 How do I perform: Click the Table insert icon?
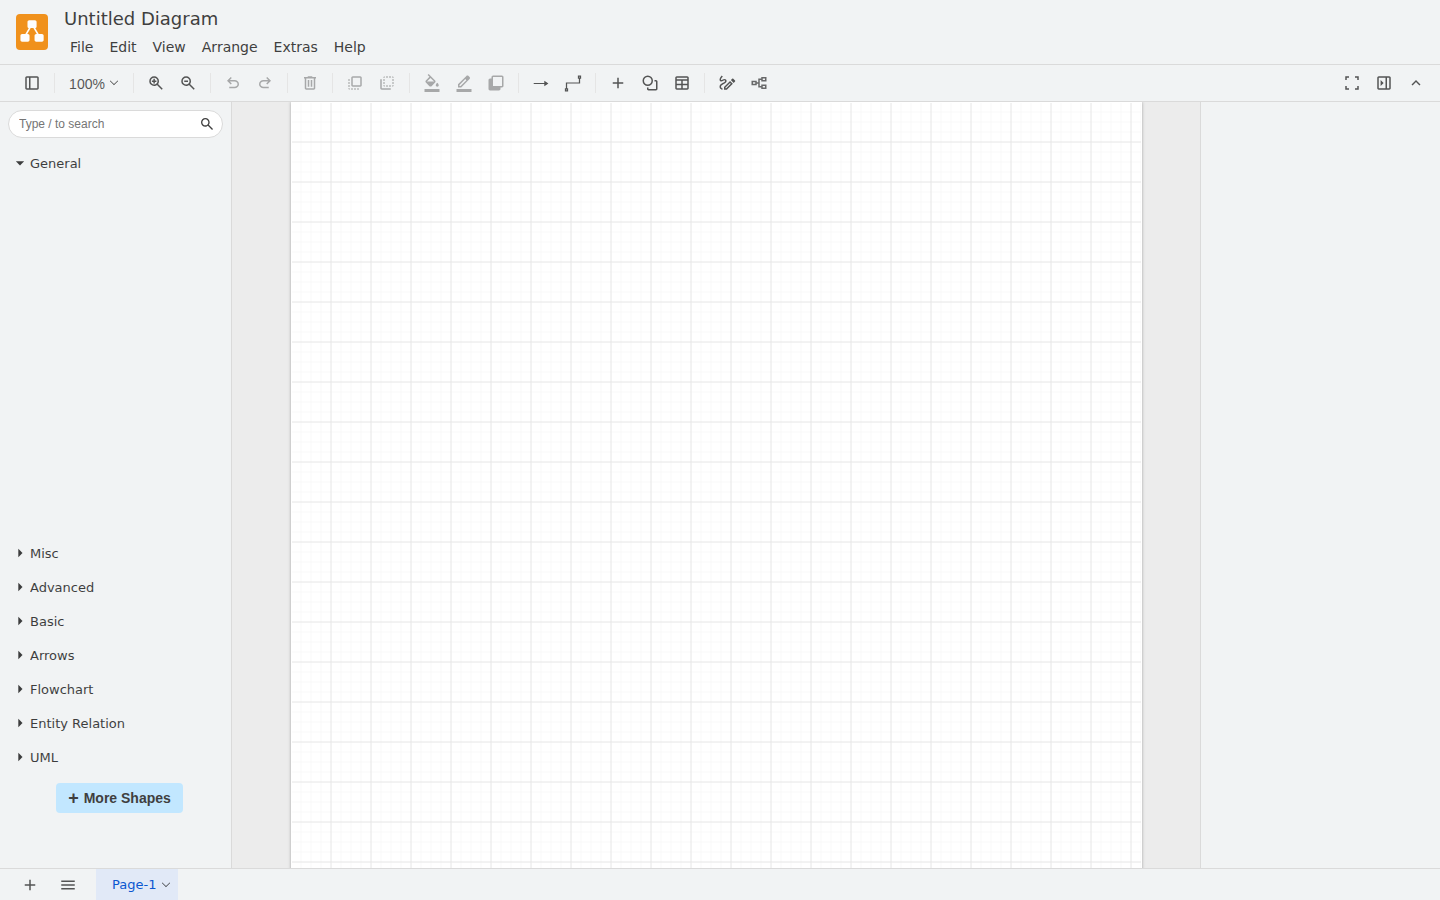pyautogui.click(x=682, y=83)
